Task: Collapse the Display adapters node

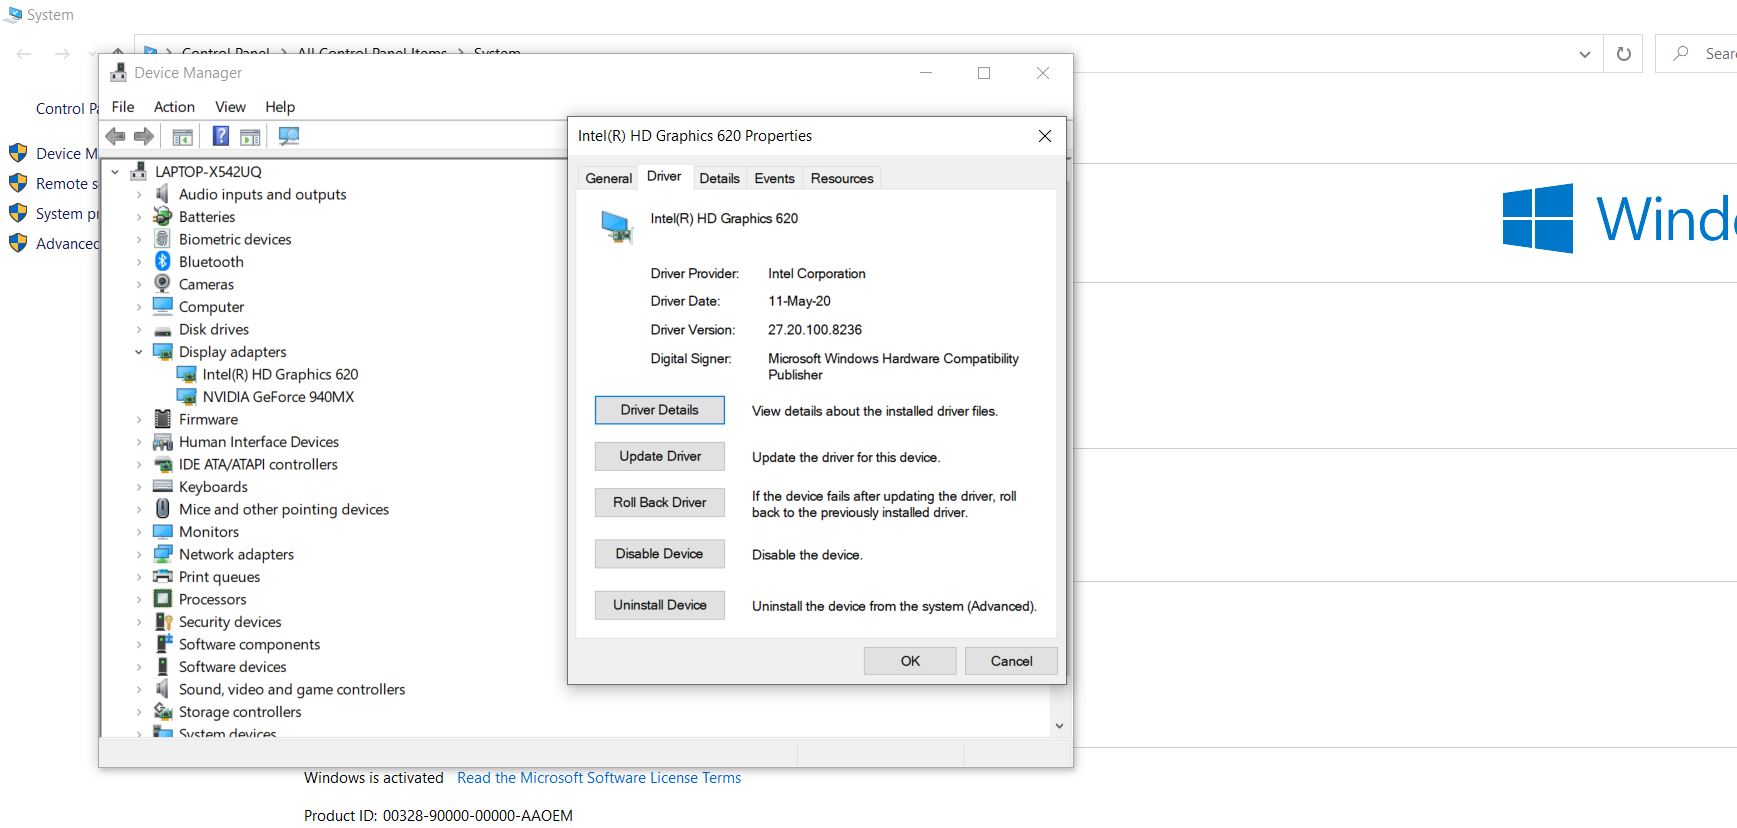Action: tap(139, 352)
